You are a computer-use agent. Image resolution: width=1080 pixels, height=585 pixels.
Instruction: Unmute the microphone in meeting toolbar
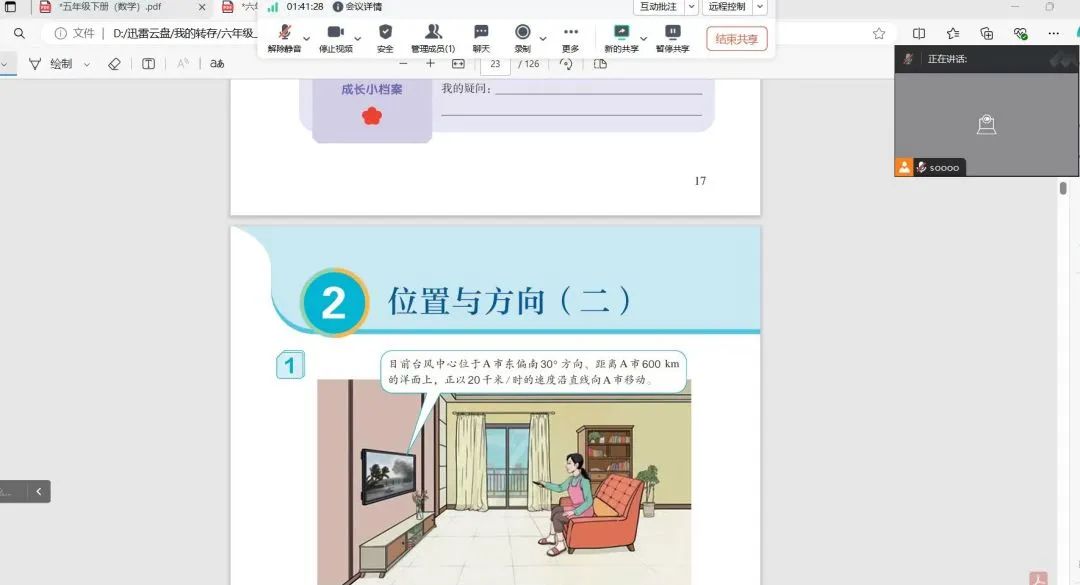pos(284,37)
